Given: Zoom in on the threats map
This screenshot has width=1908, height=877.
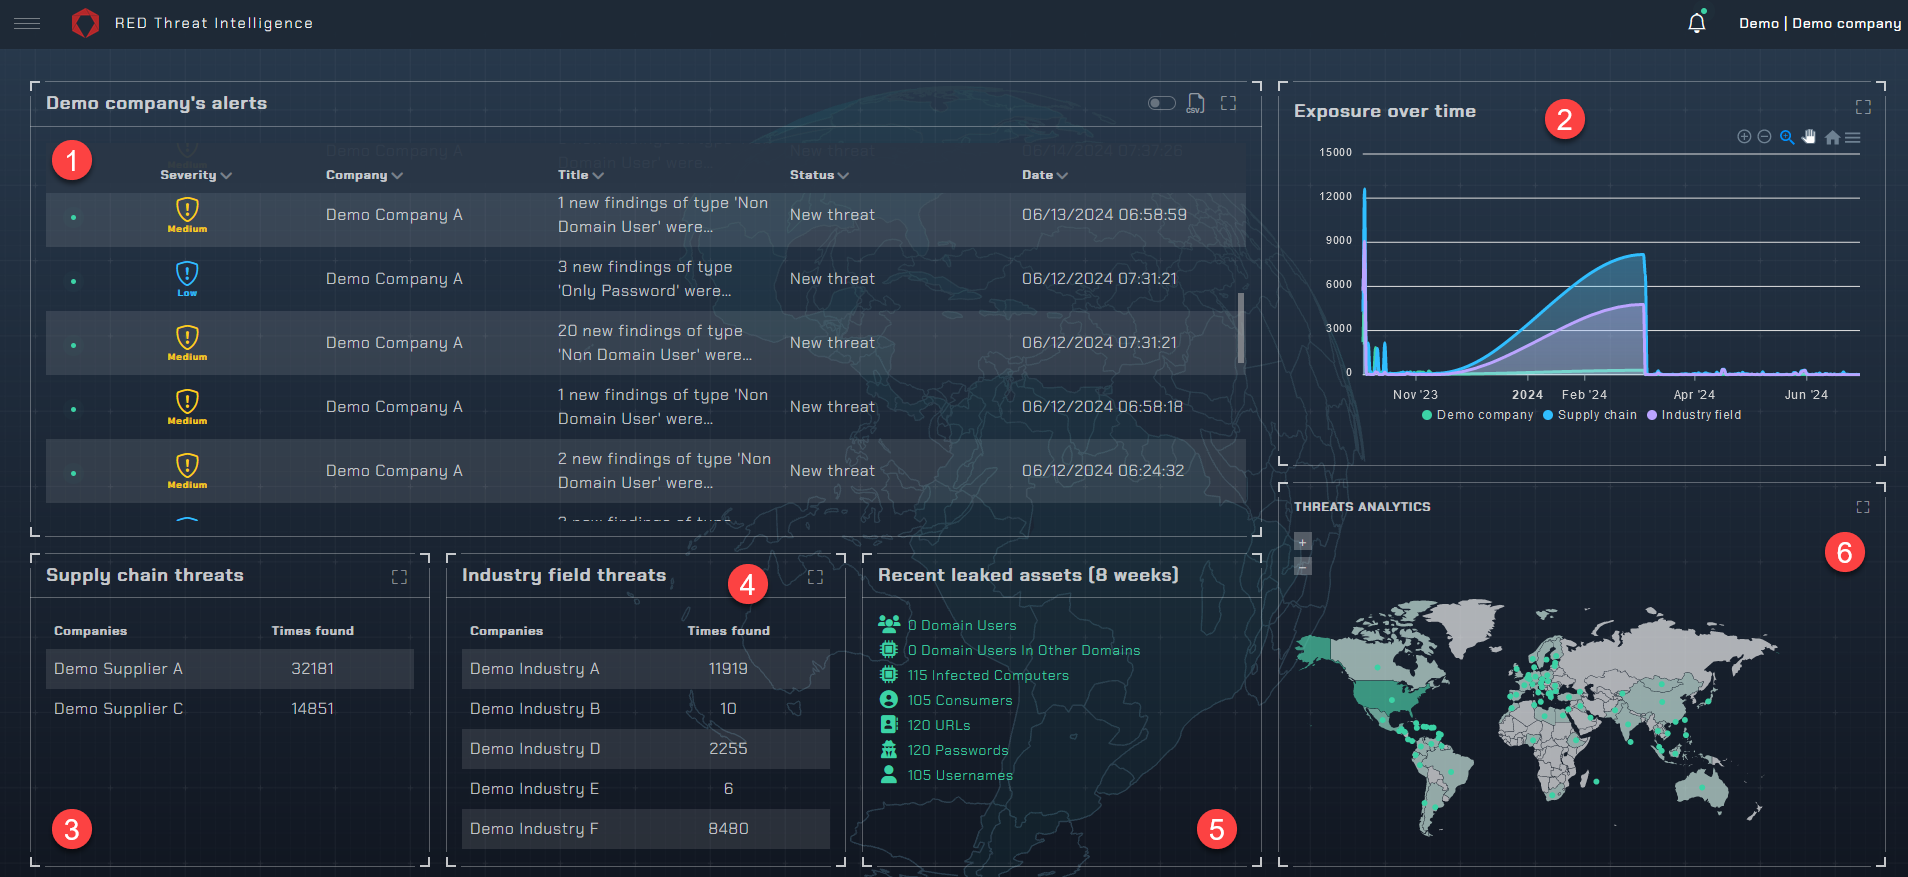Looking at the screenshot, I should tap(1302, 542).
